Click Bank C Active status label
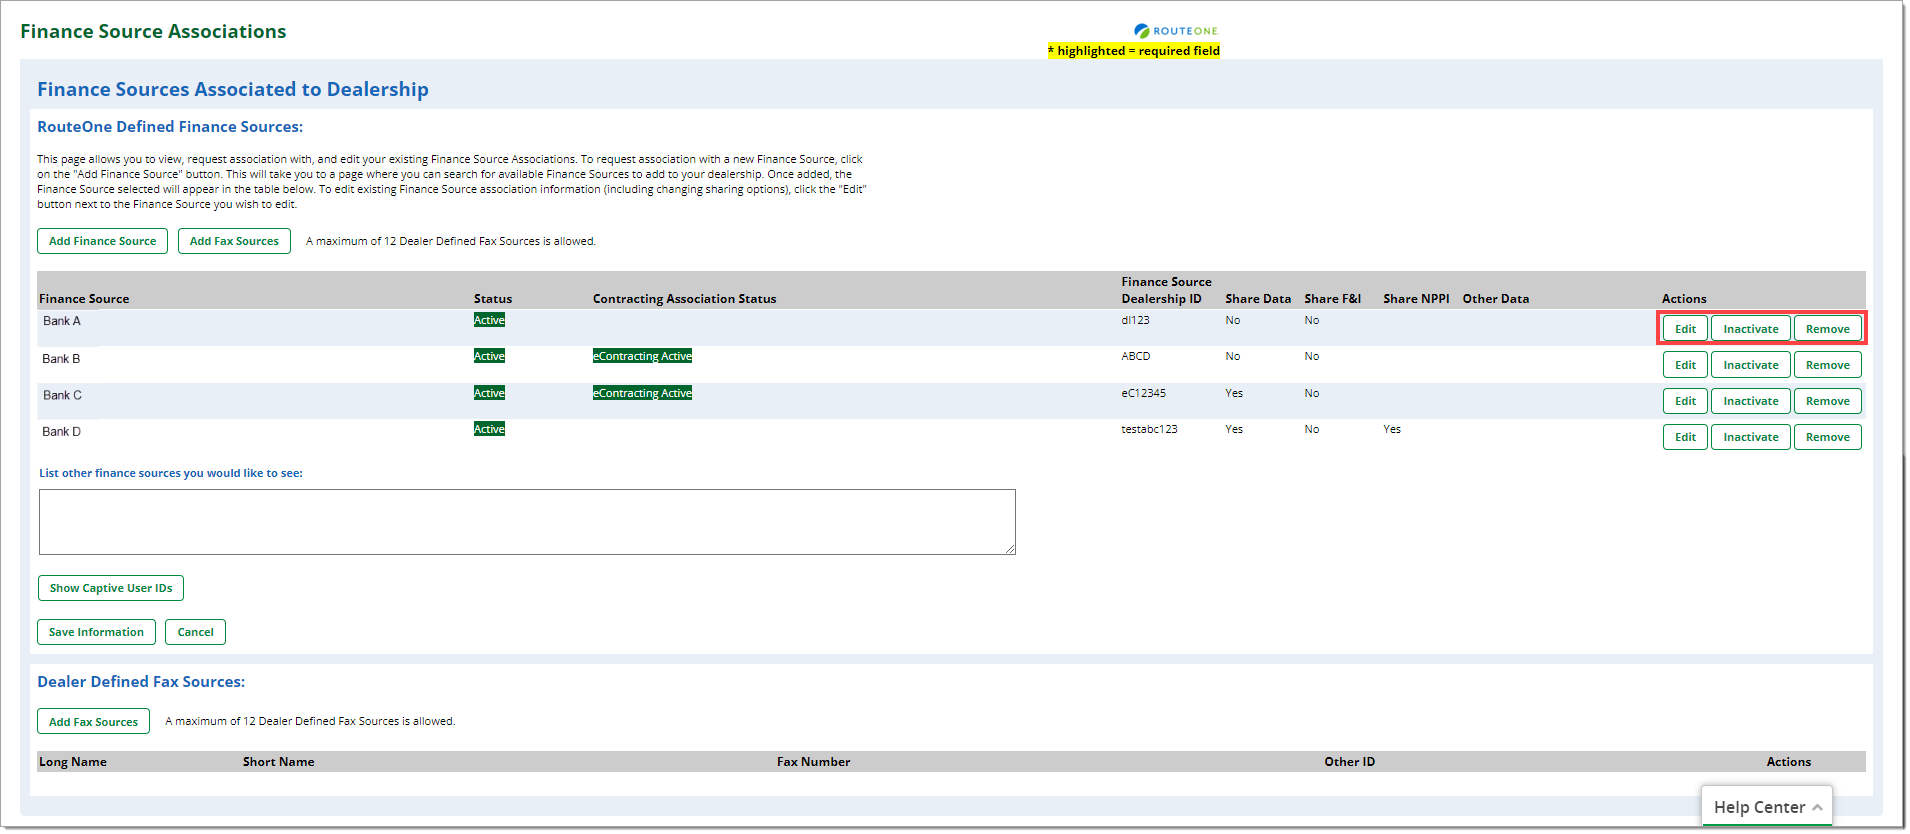Image resolution: width=1910 pixels, height=834 pixels. (x=489, y=393)
